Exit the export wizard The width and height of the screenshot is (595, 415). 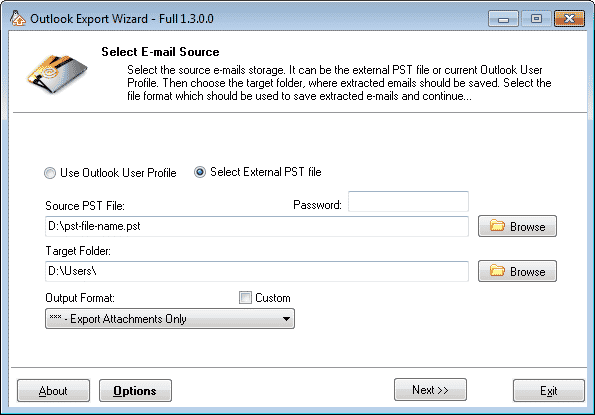(x=549, y=390)
